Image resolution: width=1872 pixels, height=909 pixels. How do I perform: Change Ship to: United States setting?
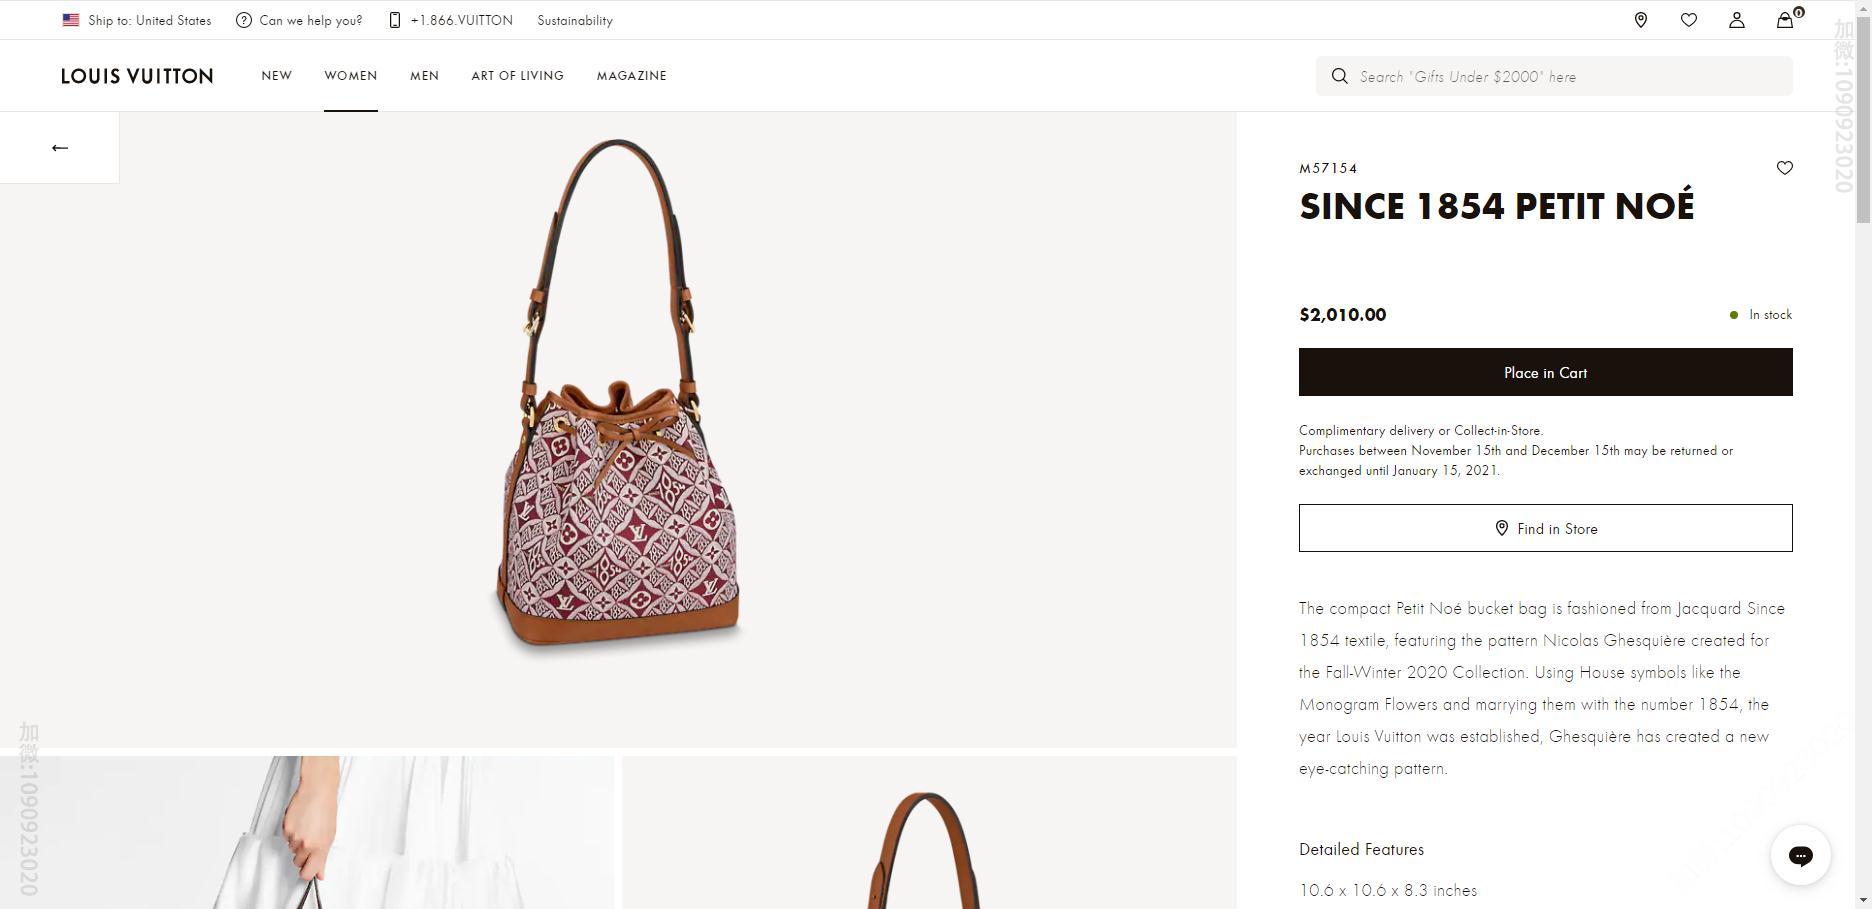pos(149,20)
